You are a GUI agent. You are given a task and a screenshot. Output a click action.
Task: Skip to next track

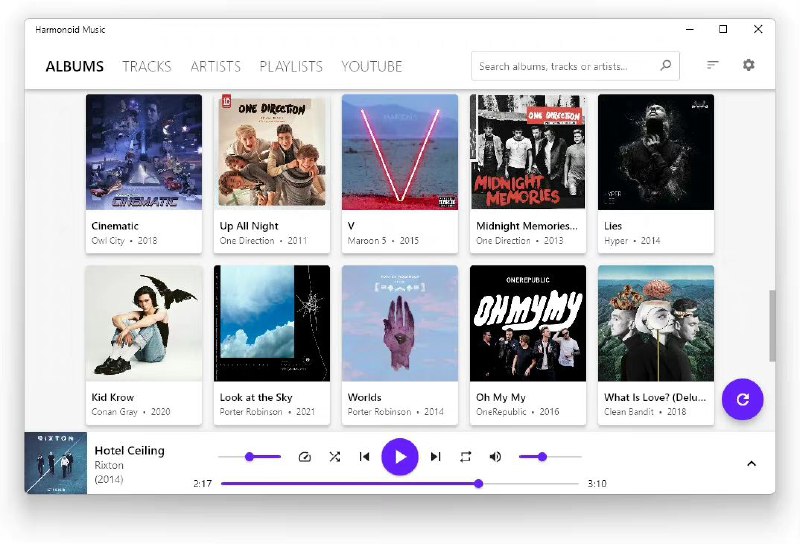(435, 457)
